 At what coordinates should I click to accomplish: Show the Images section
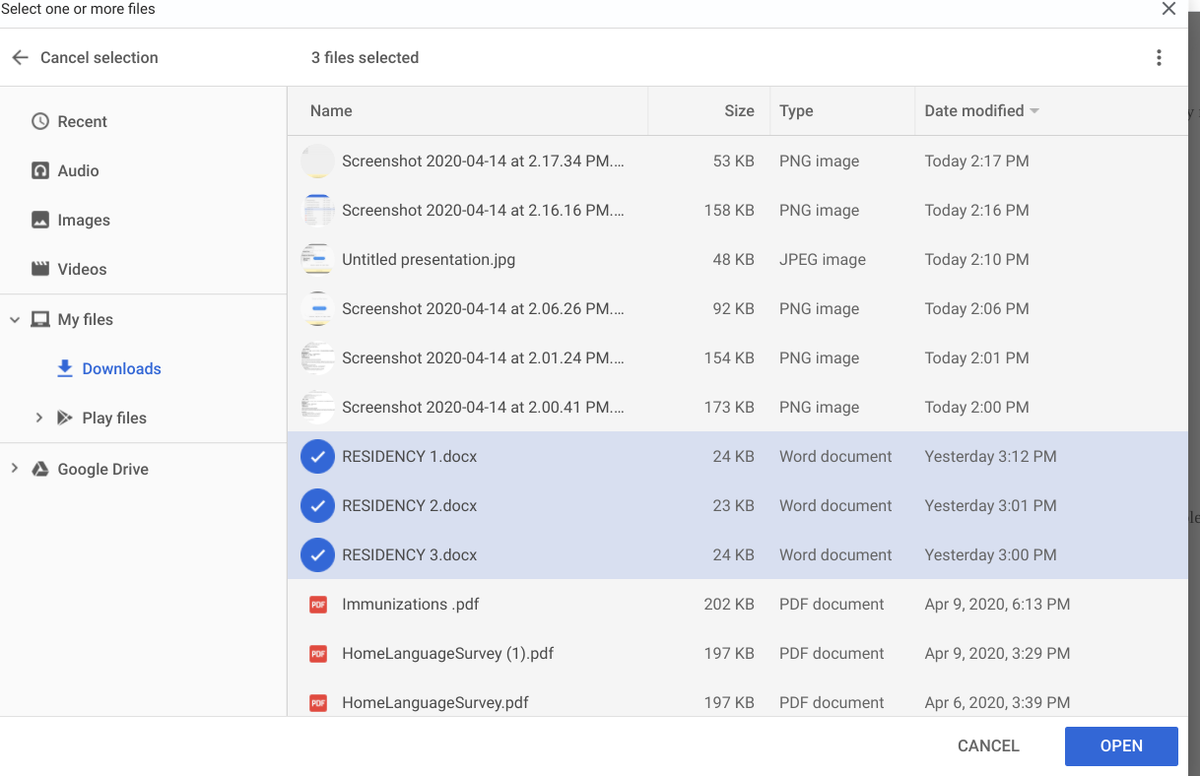click(x=84, y=220)
